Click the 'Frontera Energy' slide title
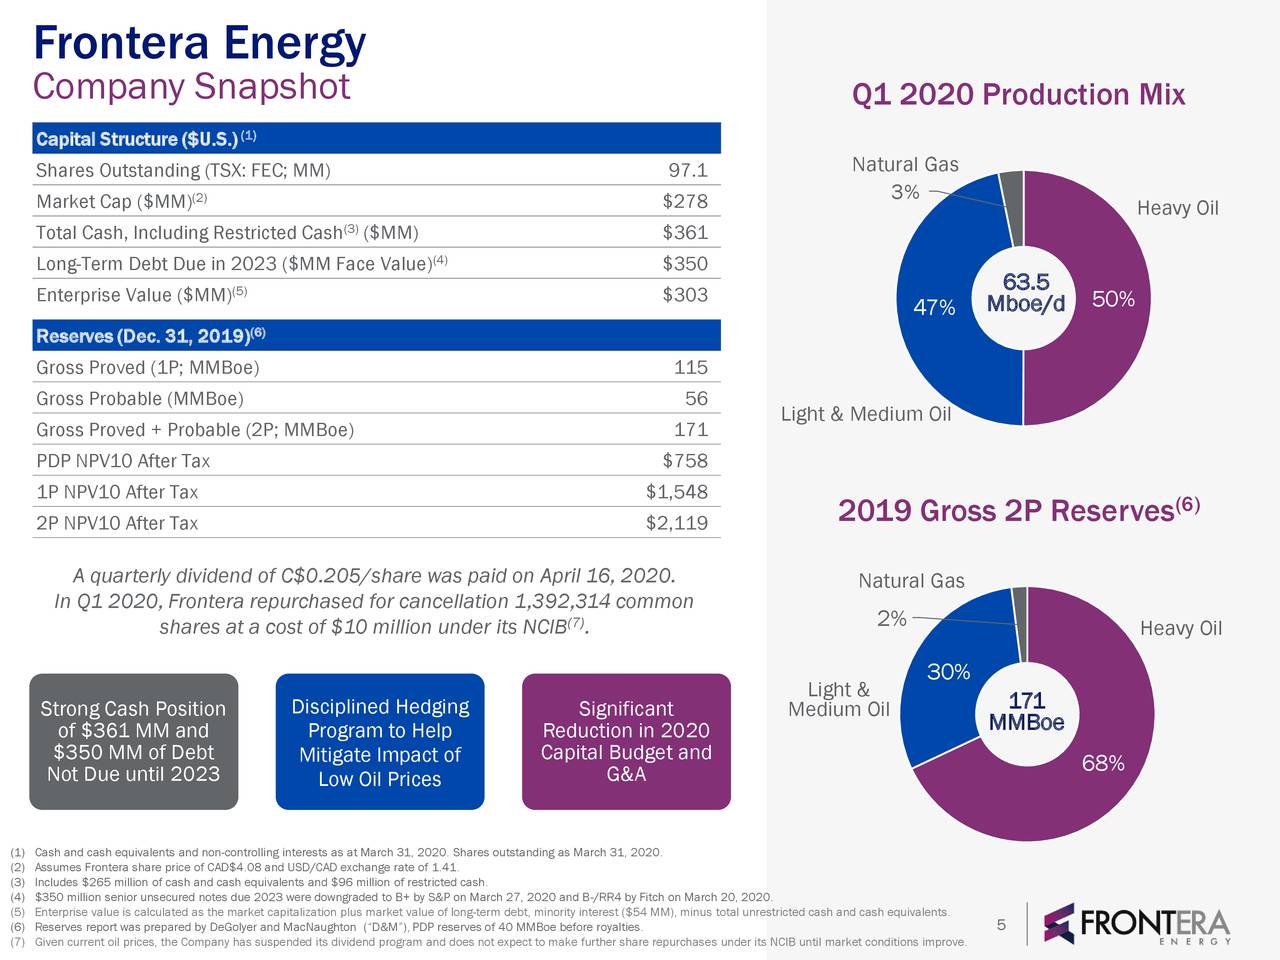This screenshot has width=1280, height=960. pyautogui.click(x=200, y=43)
